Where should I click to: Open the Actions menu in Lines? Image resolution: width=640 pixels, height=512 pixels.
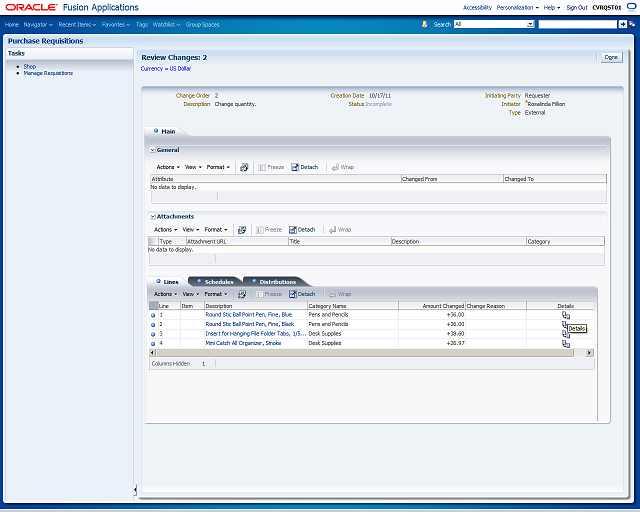click(x=165, y=294)
